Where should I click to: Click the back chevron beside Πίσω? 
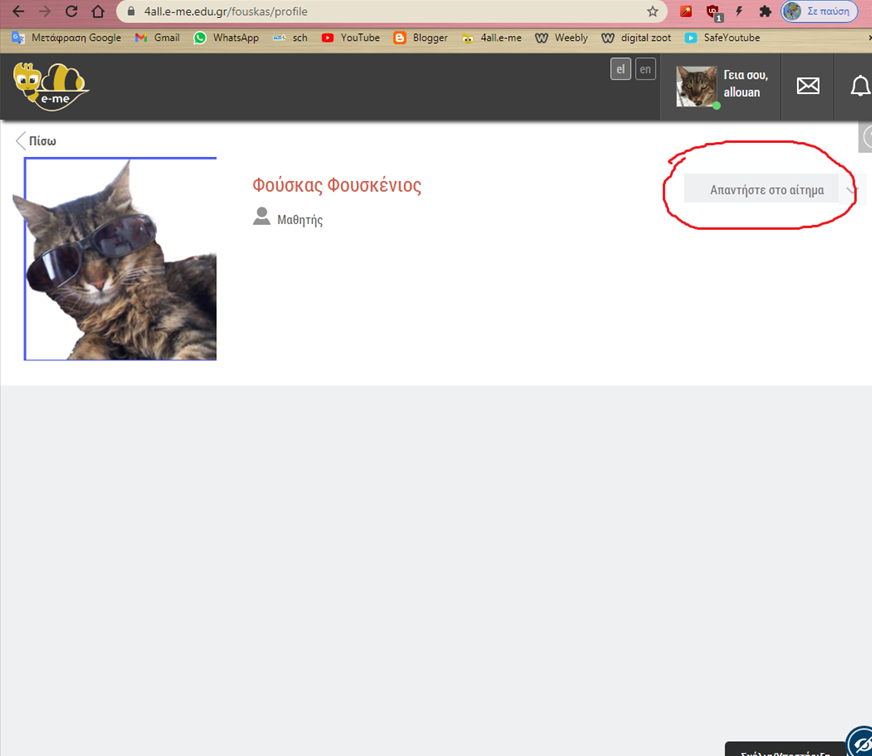pos(21,141)
